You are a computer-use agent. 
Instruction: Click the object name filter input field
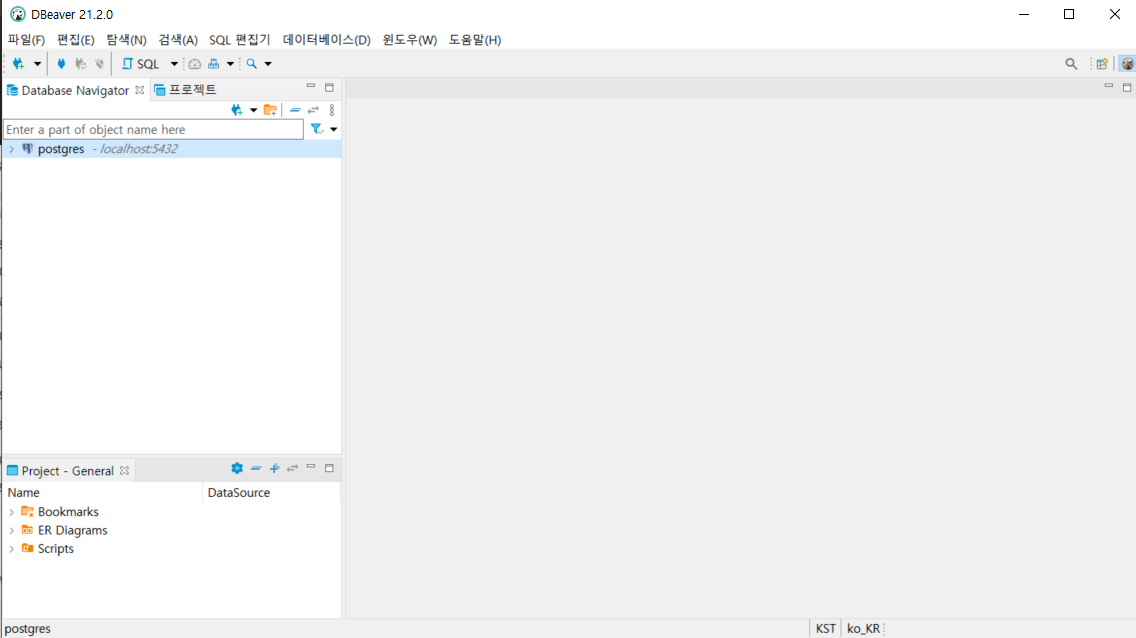point(154,130)
